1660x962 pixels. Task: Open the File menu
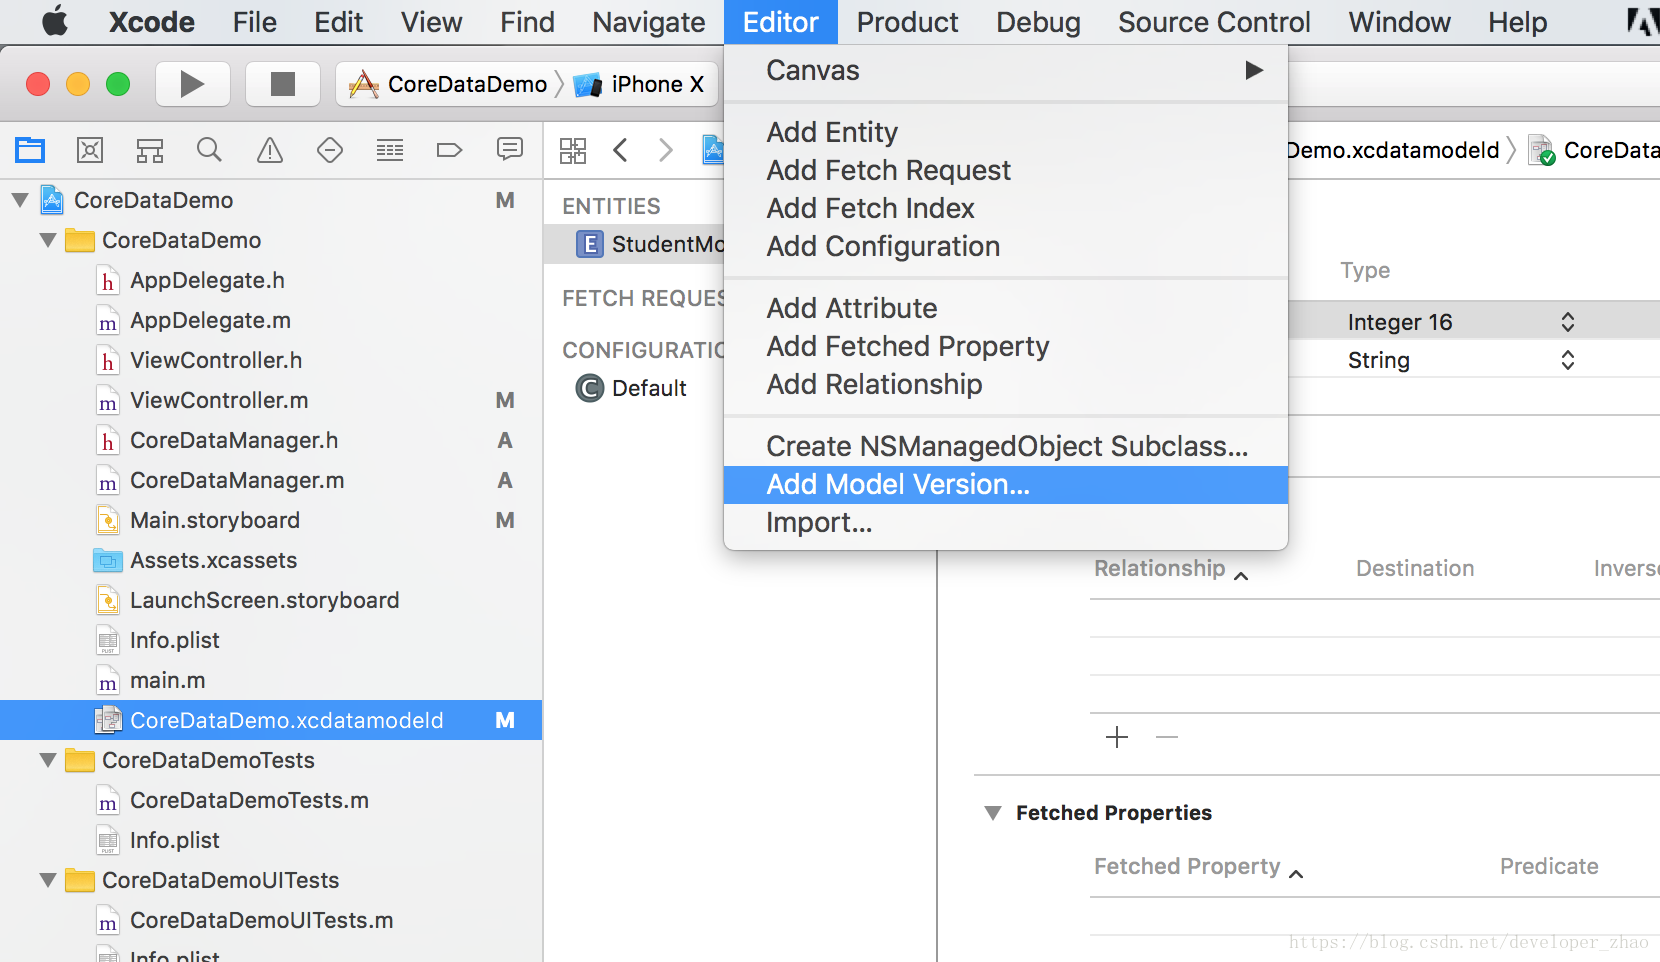254,22
